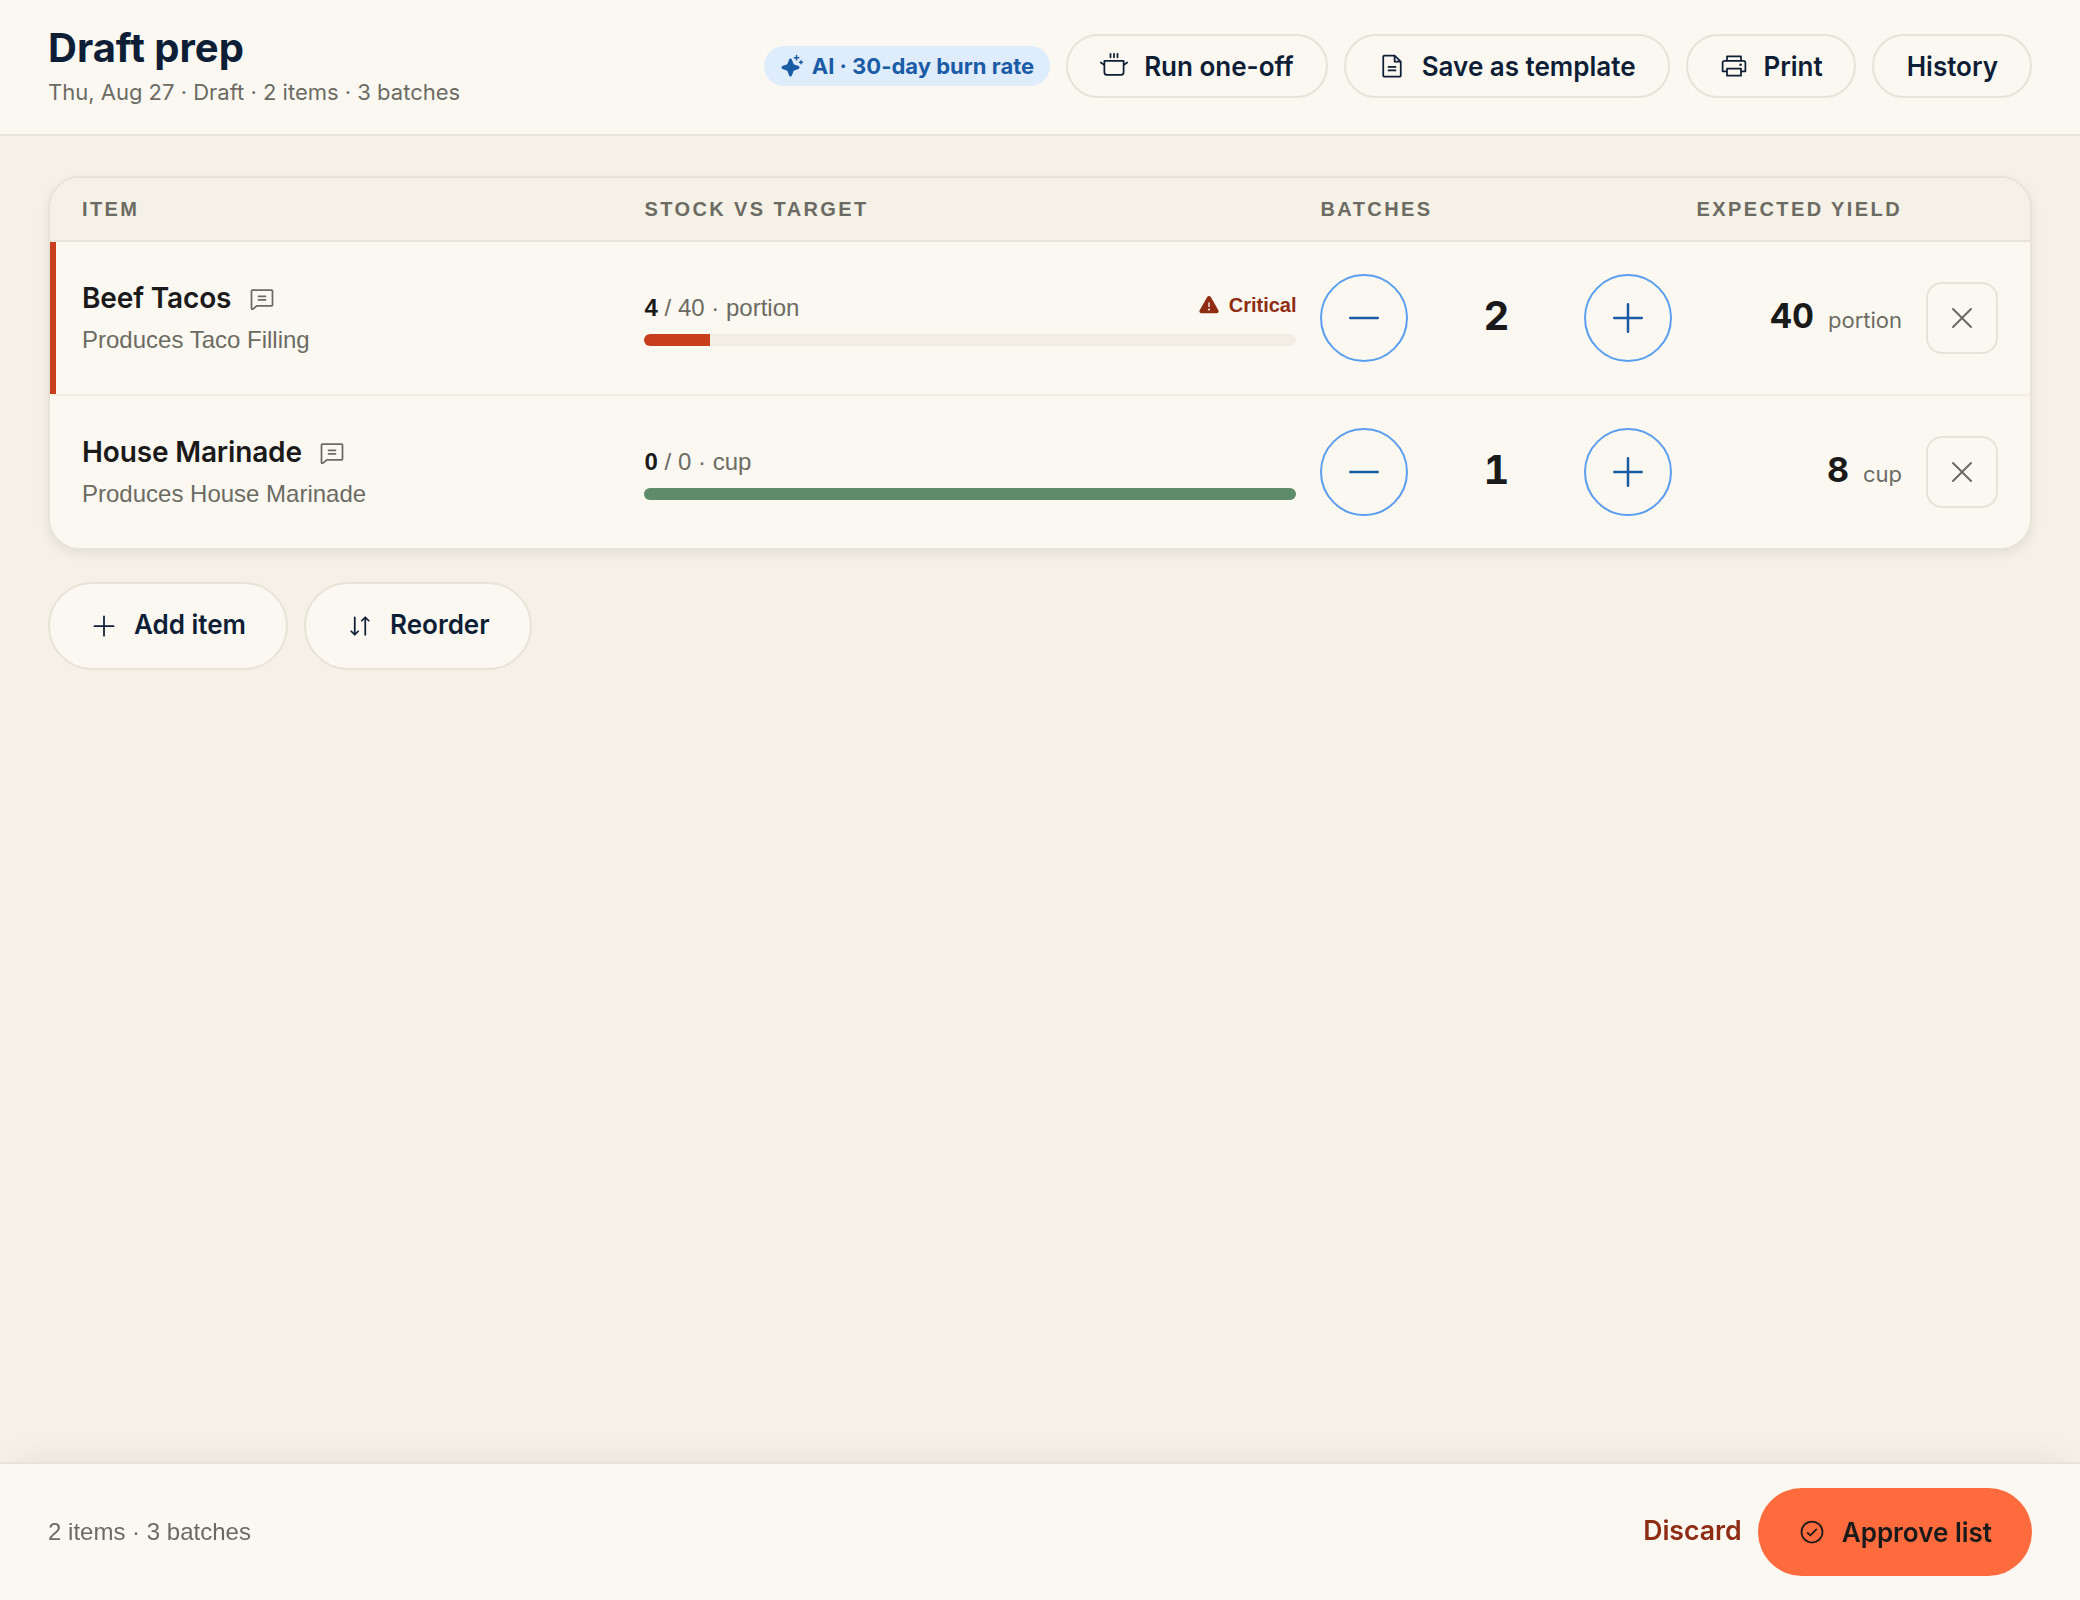Open the History view
This screenshot has height=1600, width=2080.
click(1952, 66)
